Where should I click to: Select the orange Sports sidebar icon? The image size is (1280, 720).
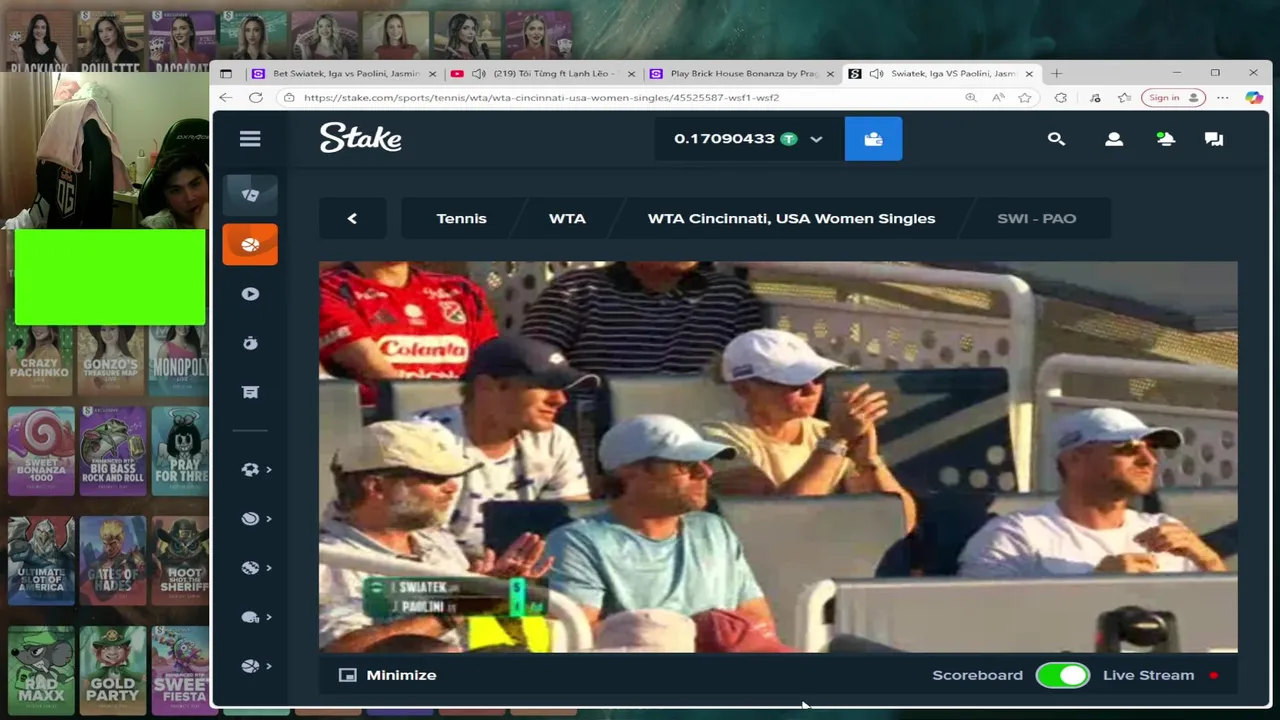[x=250, y=244]
